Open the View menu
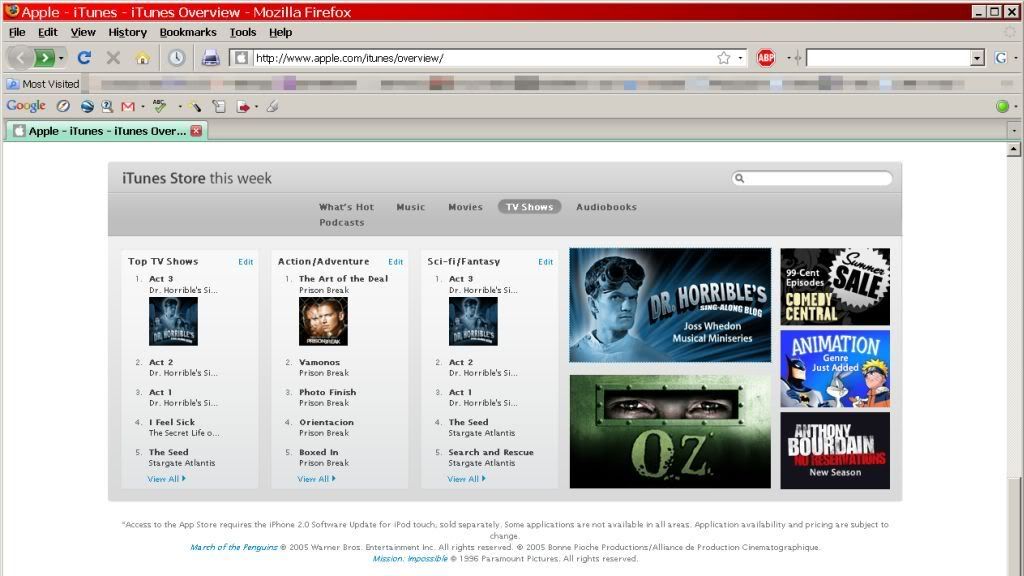 (x=83, y=32)
